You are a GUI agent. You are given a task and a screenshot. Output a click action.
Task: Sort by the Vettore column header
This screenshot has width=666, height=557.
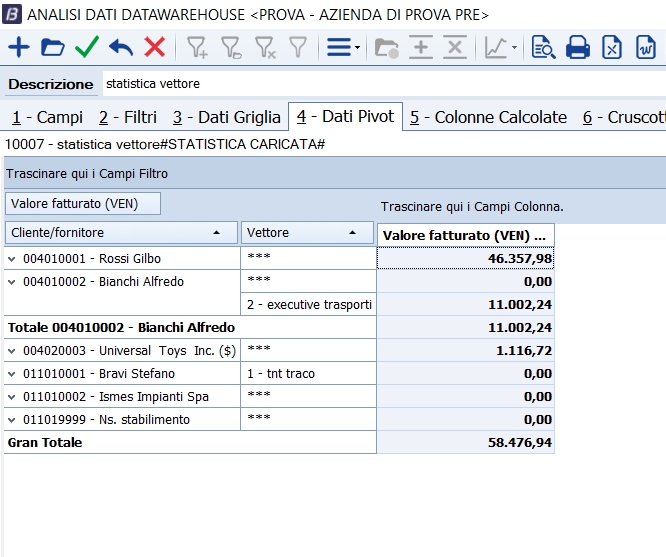coord(308,233)
